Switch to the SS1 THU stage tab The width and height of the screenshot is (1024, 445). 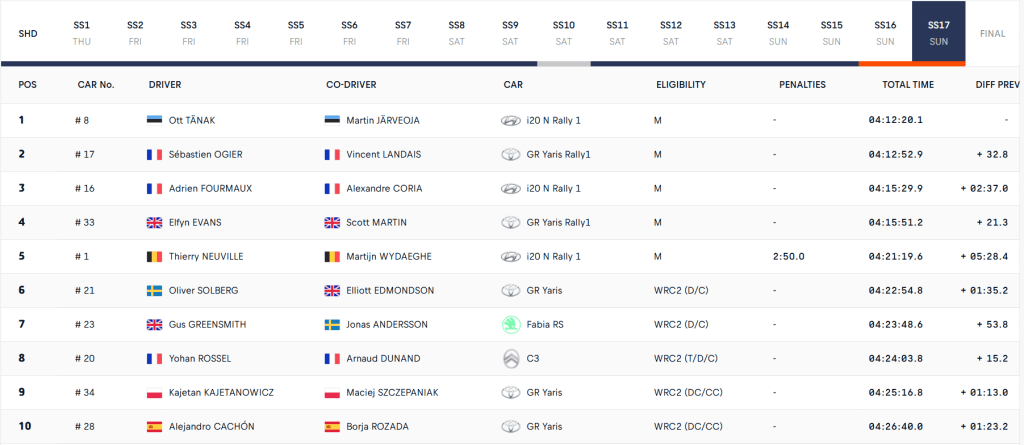[x=82, y=32]
